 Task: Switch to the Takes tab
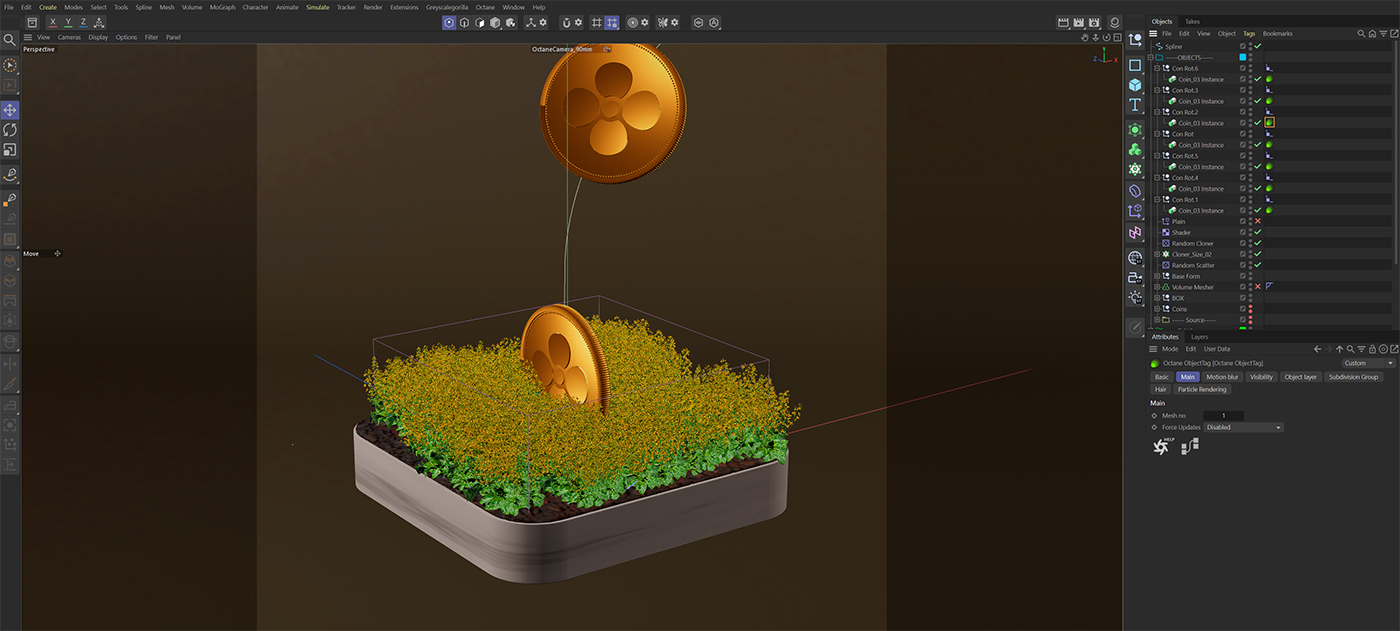[1192, 21]
